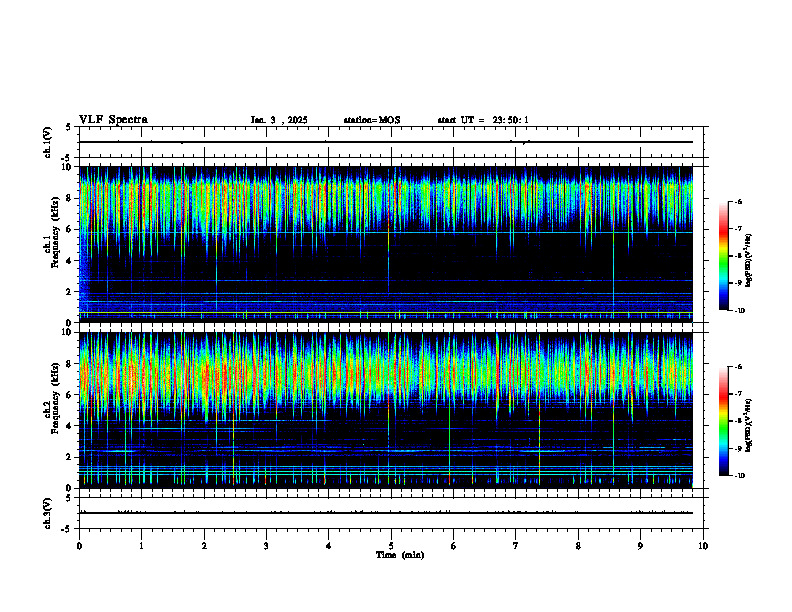The image size is (792, 612).
Task: Click the ch.1 voltage waveform trace
Action: pyautogui.click(x=386, y=142)
